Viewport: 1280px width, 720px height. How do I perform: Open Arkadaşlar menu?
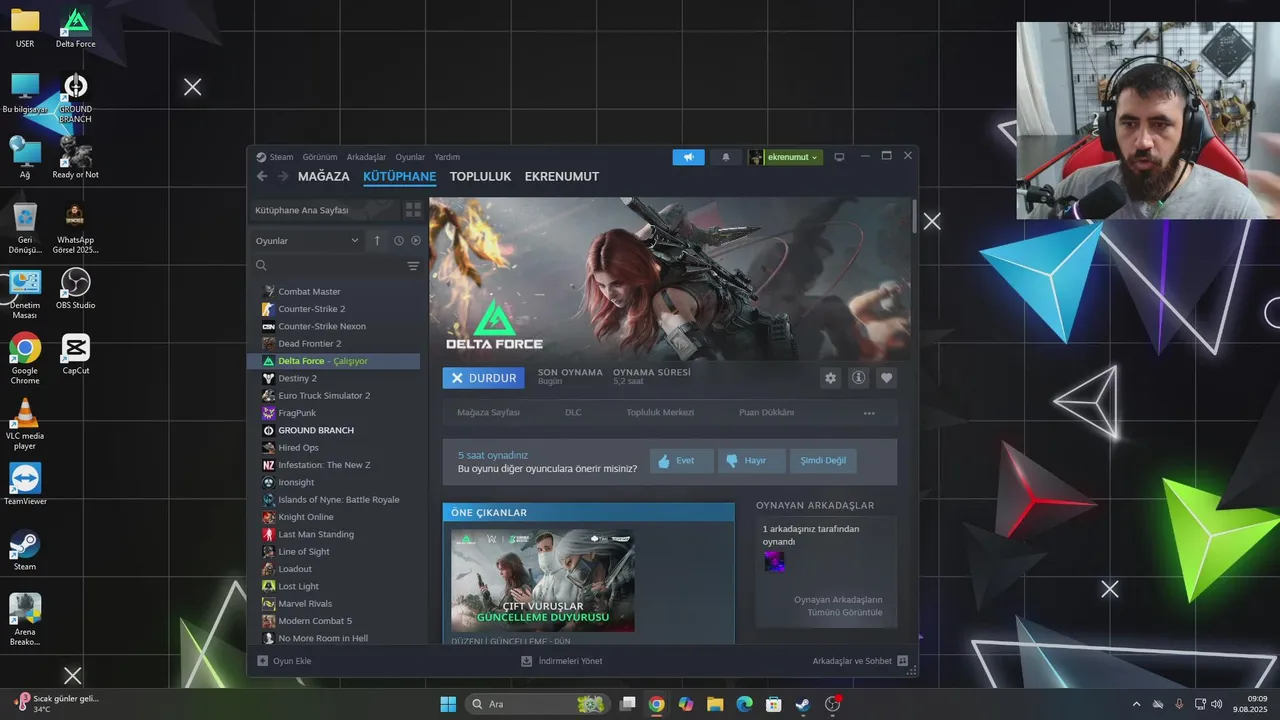tap(366, 157)
